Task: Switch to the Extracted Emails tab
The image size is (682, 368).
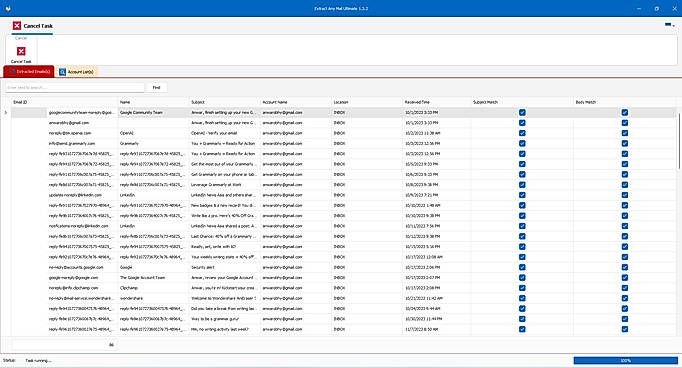Action: click(29, 72)
